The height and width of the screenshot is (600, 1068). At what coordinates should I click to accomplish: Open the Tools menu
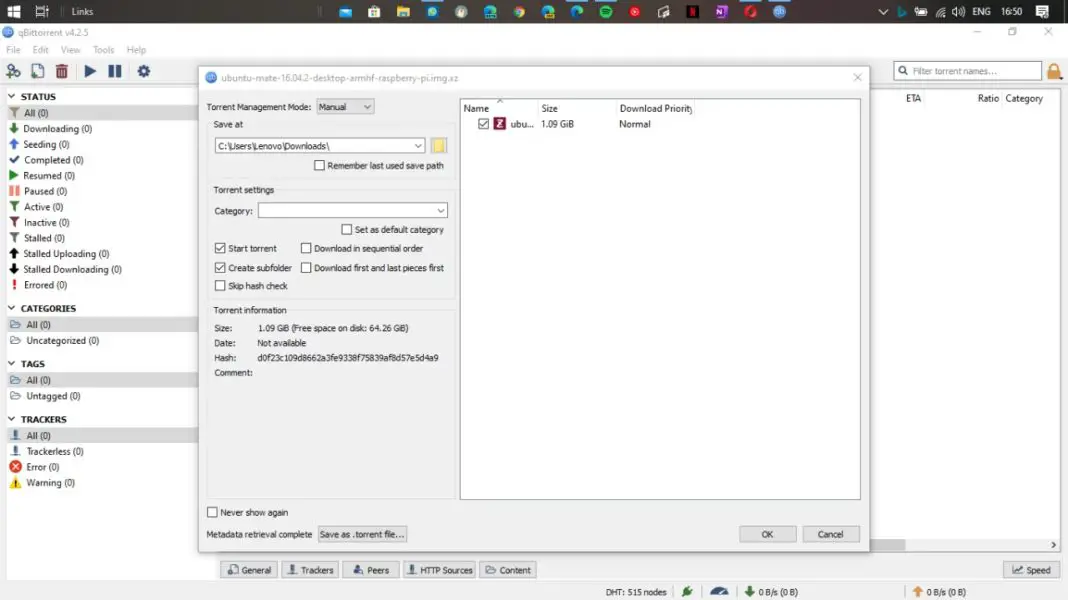tap(103, 50)
